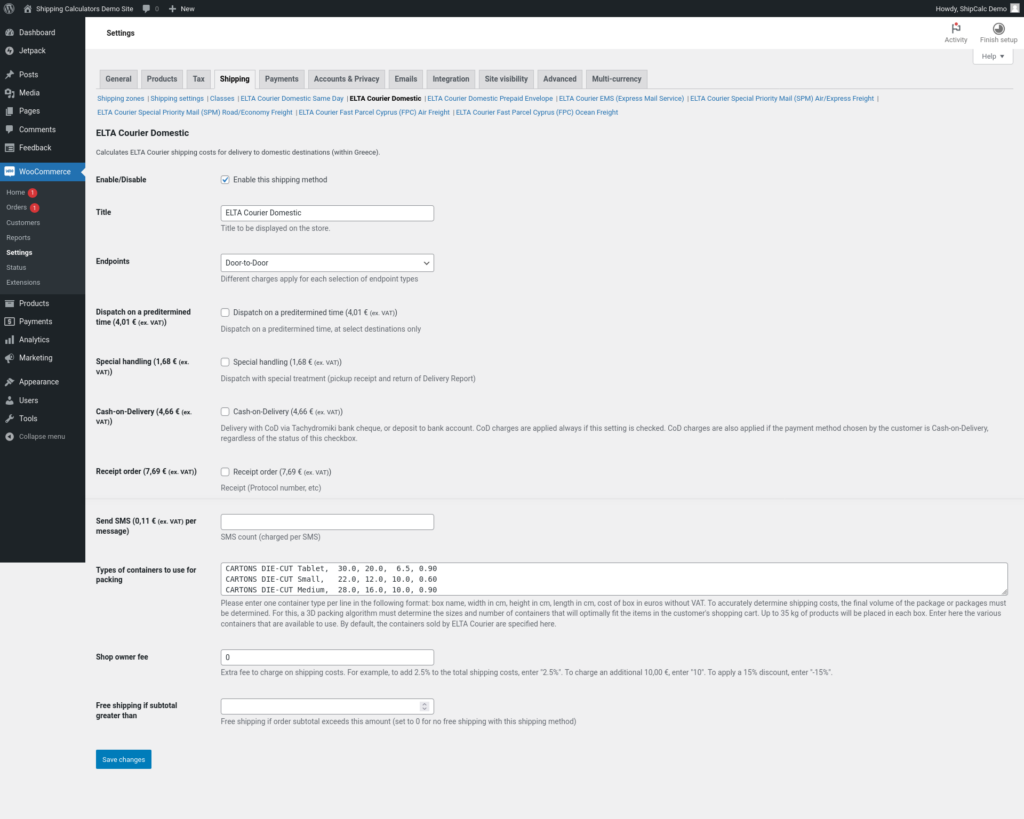1024x819 pixels.
Task: Tick the Receipt order checkbox
Action: pos(225,472)
